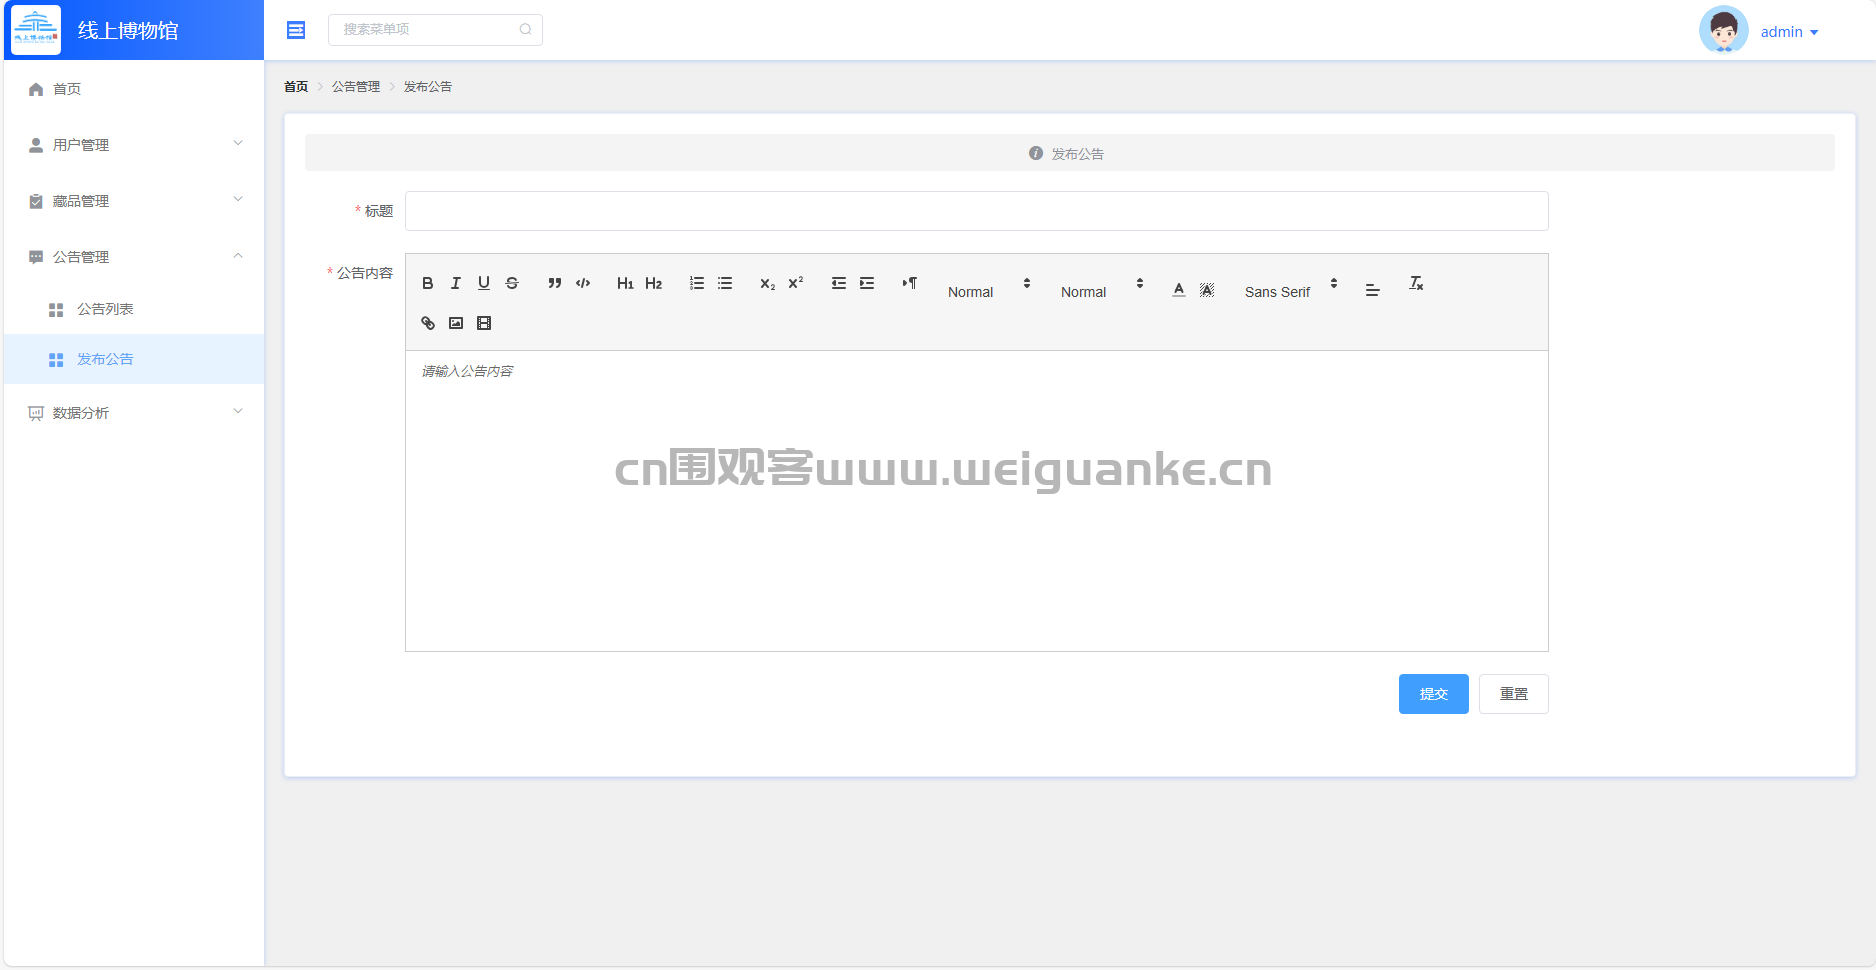This screenshot has height=970, width=1876.
Task: Insert a video into the announcement
Action: point(484,323)
